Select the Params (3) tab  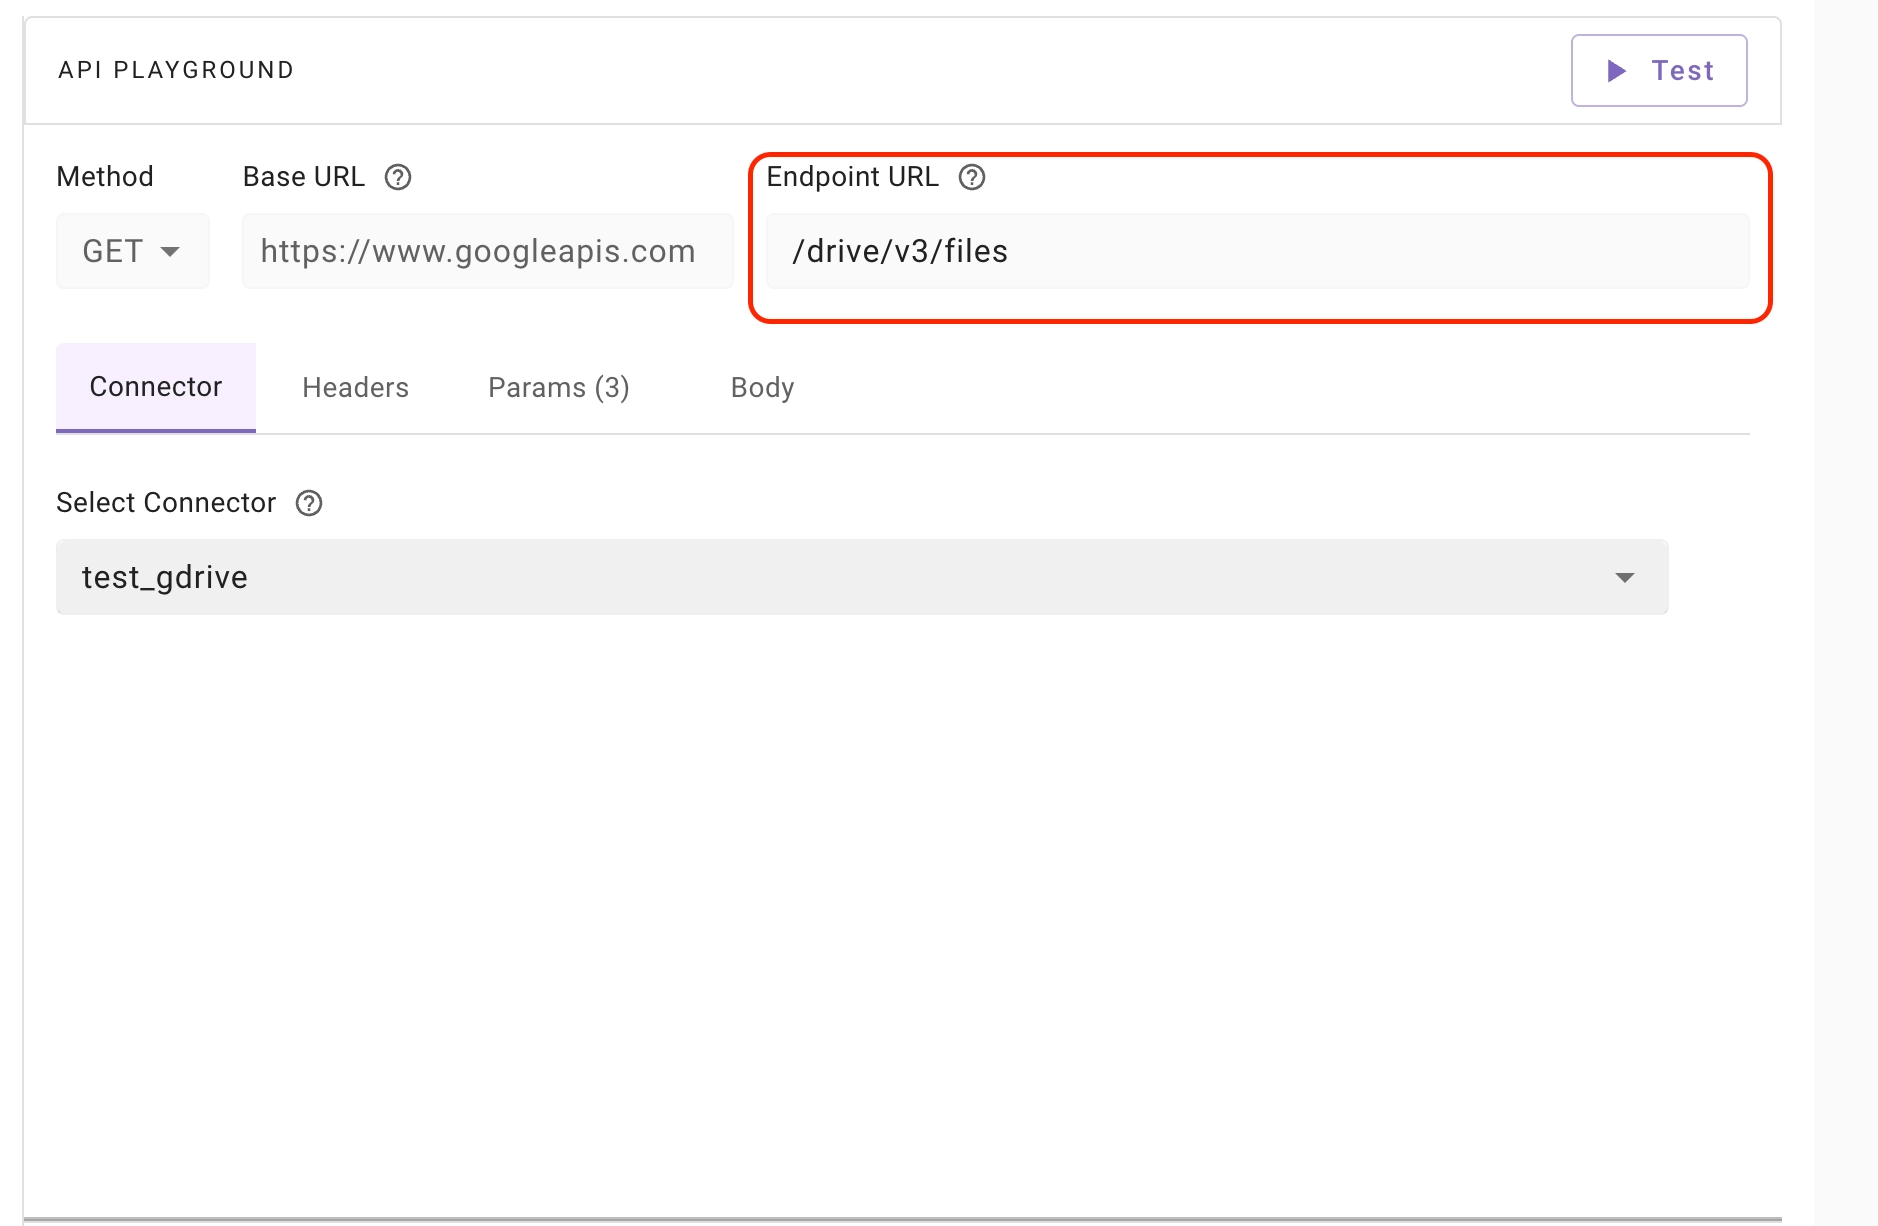click(558, 387)
